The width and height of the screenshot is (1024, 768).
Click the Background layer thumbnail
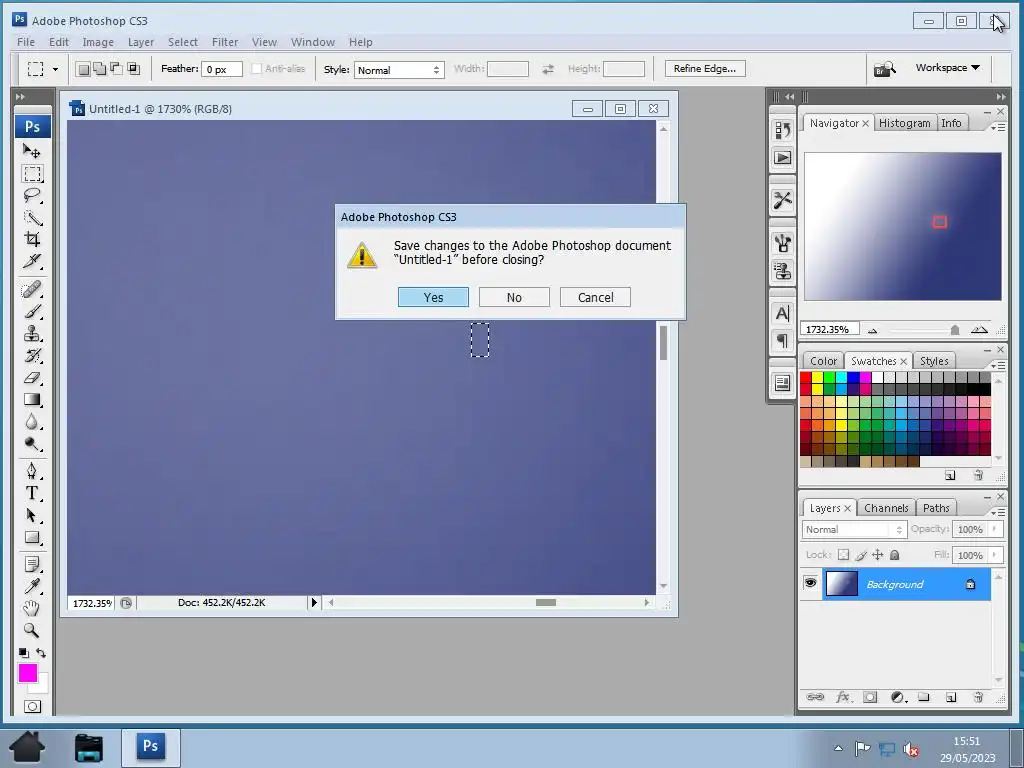tap(841, 583)
